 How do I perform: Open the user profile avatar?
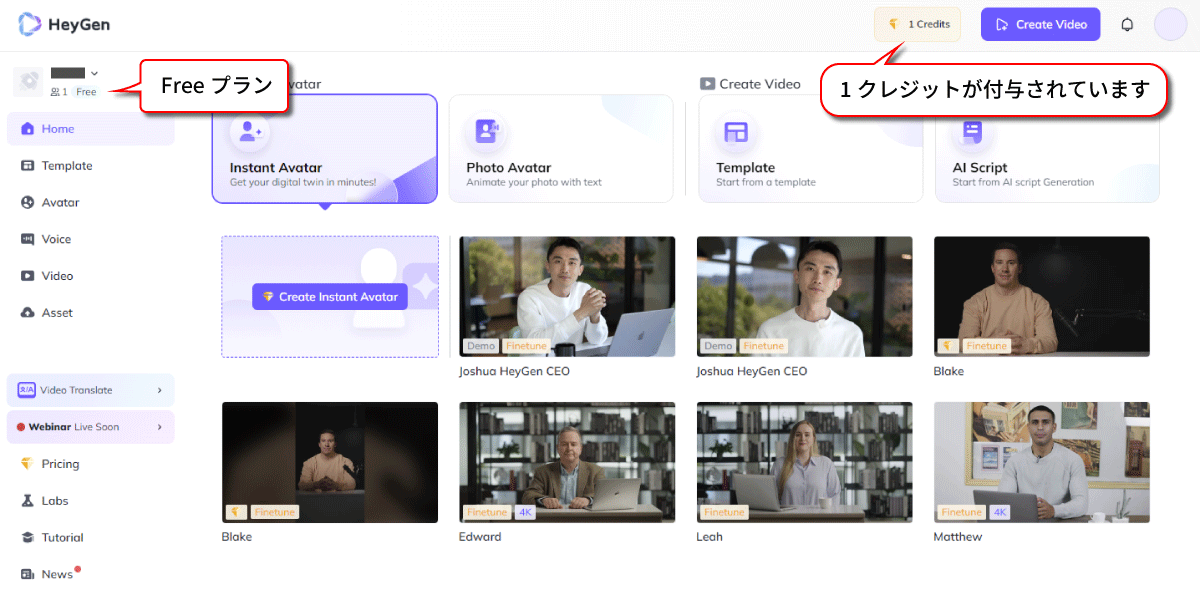point(1170,25)
